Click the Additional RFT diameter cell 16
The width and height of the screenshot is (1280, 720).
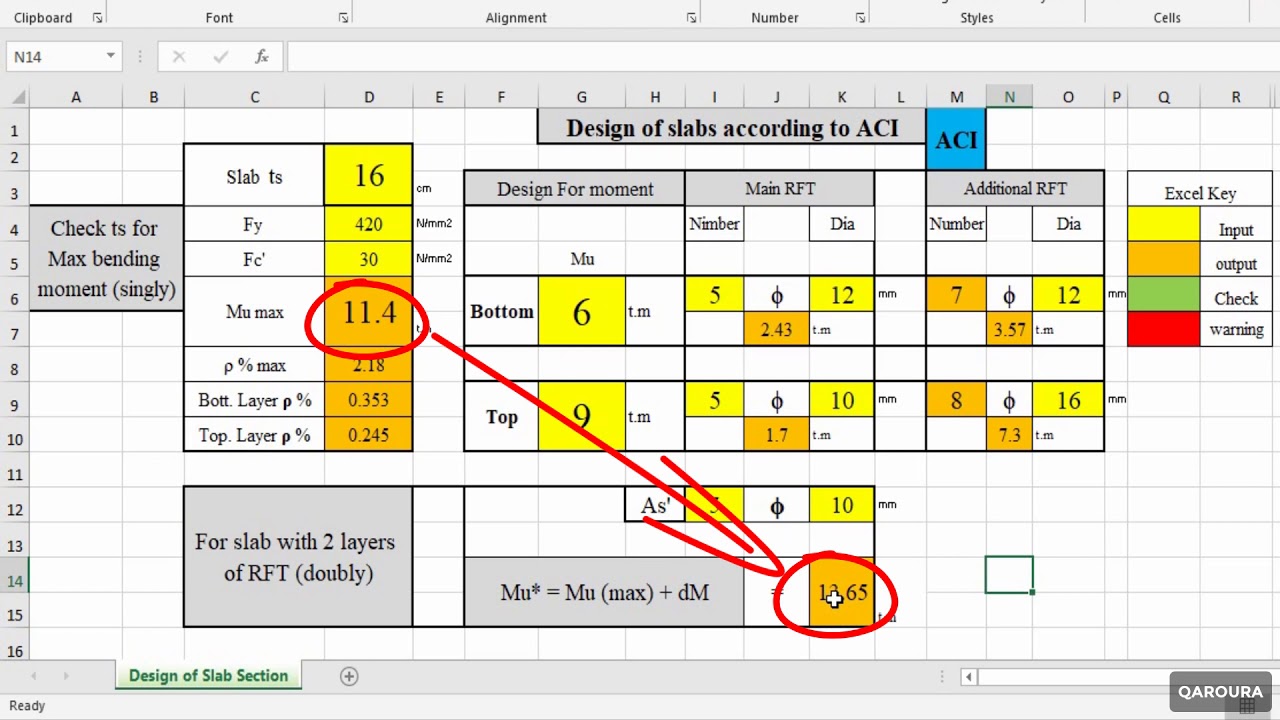click(x=1068, y=400)
